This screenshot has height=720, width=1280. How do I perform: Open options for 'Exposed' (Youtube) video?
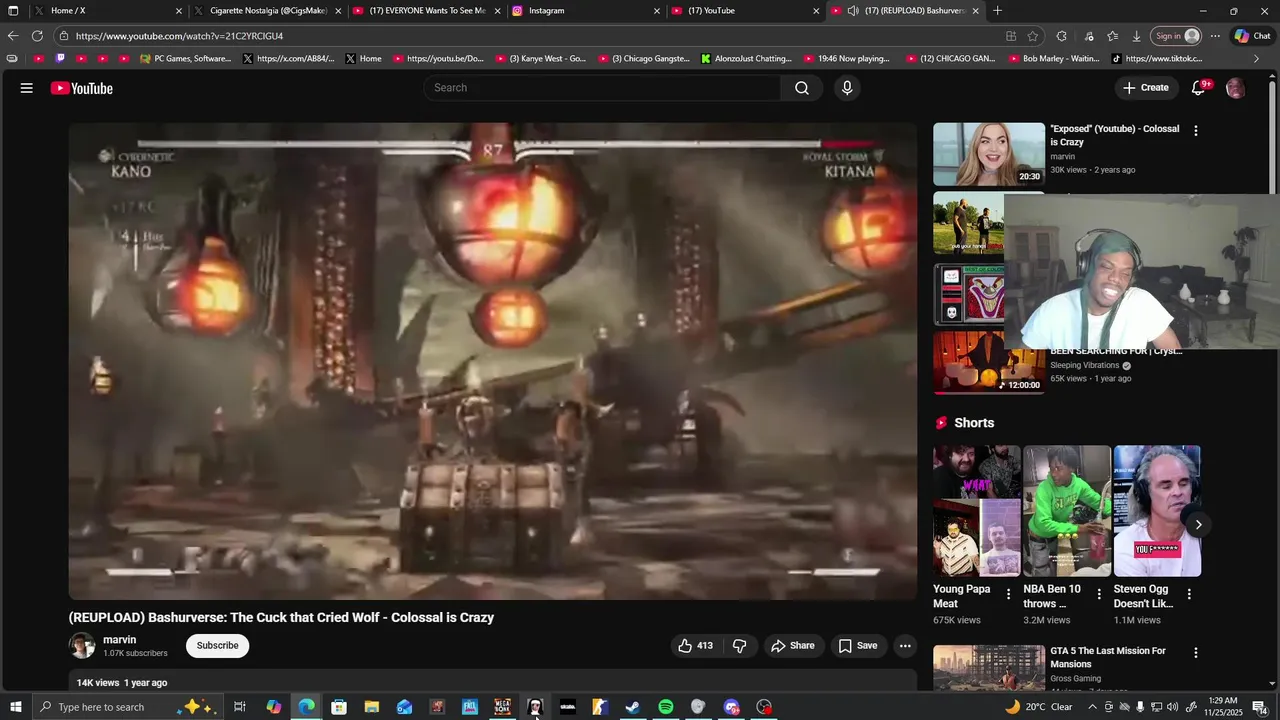tap(1195, 130)
